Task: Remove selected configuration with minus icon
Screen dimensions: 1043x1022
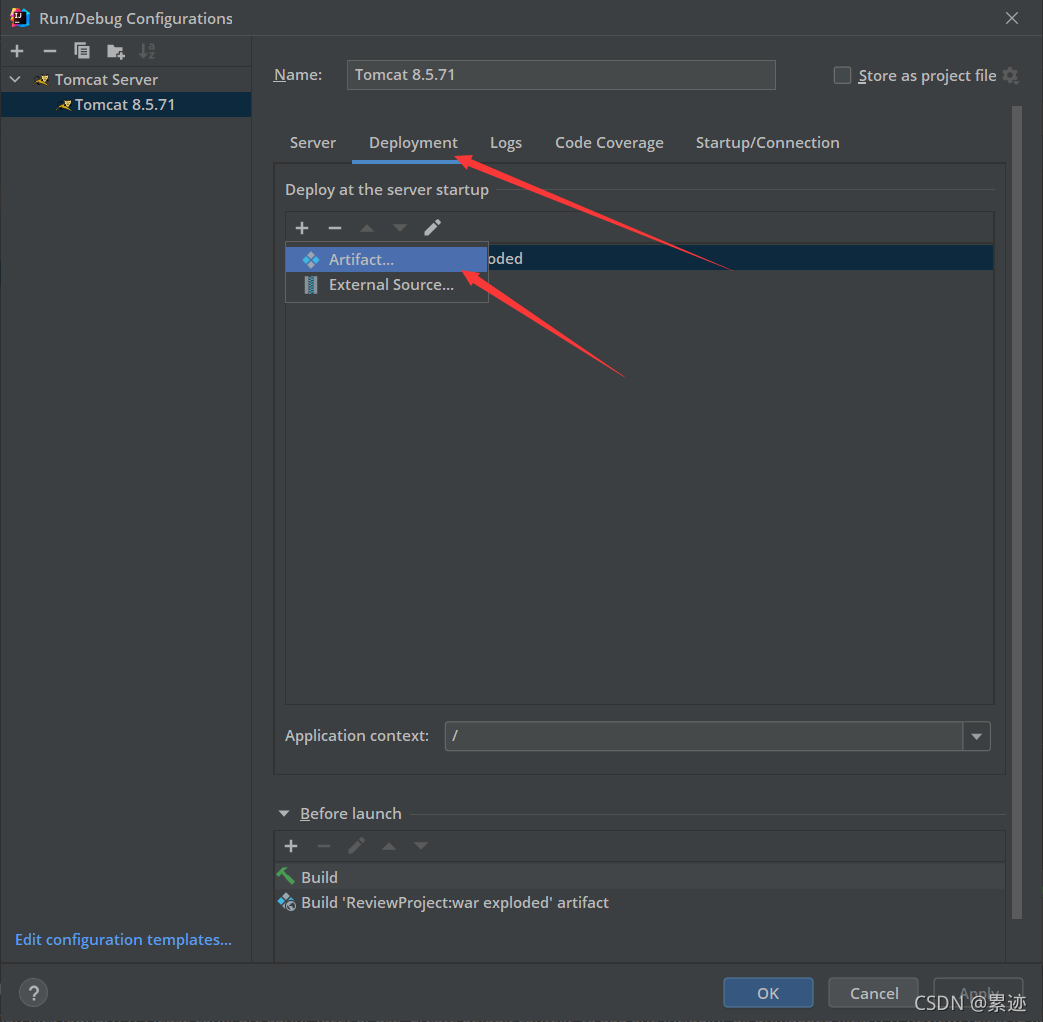Action: coord(50,51)
